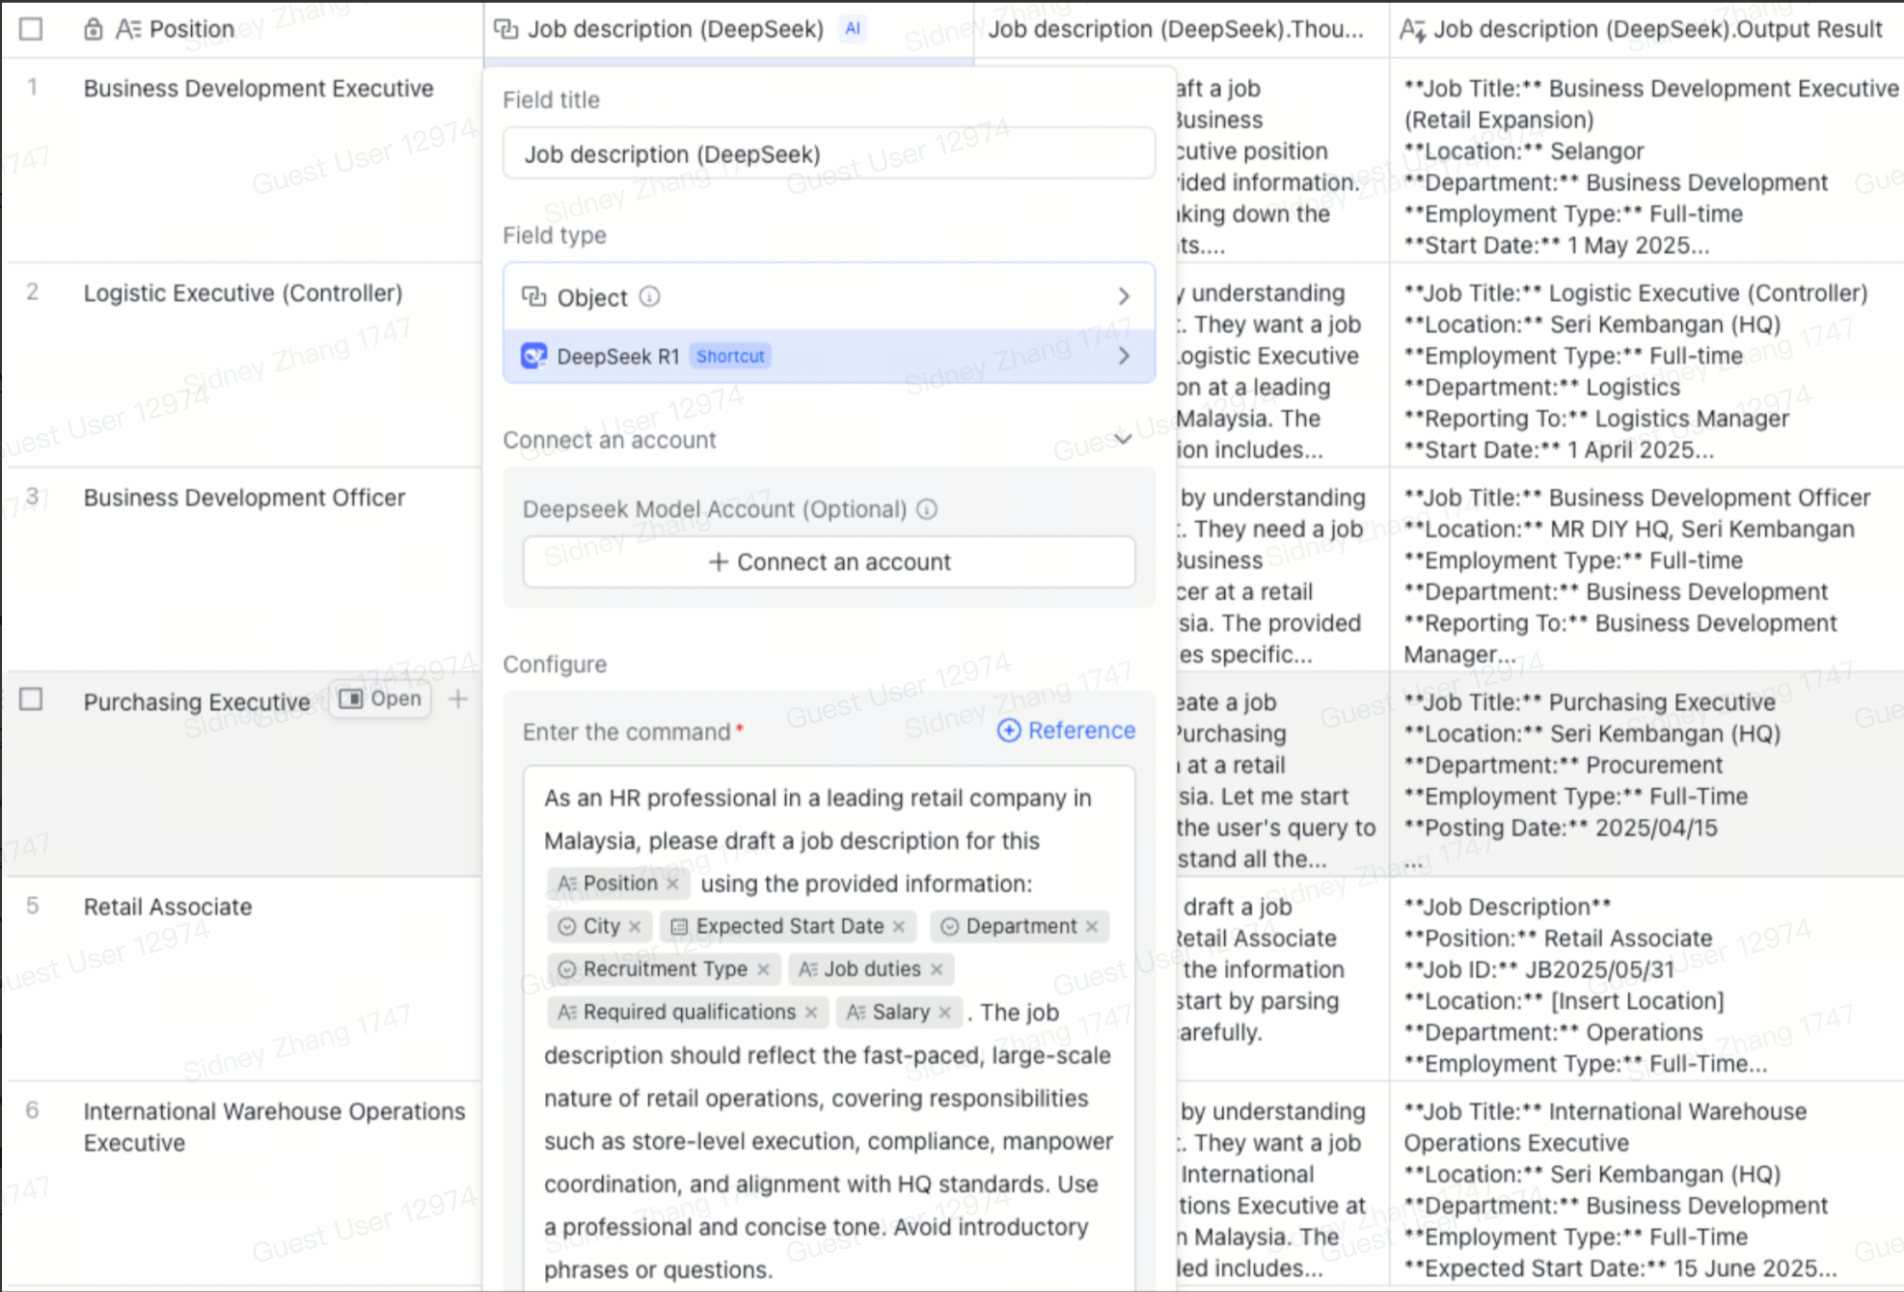Expand the Object field type chevron
Image resolution: width=1904 pixels, height=1292 pixels.
(x=1124, y=297)
